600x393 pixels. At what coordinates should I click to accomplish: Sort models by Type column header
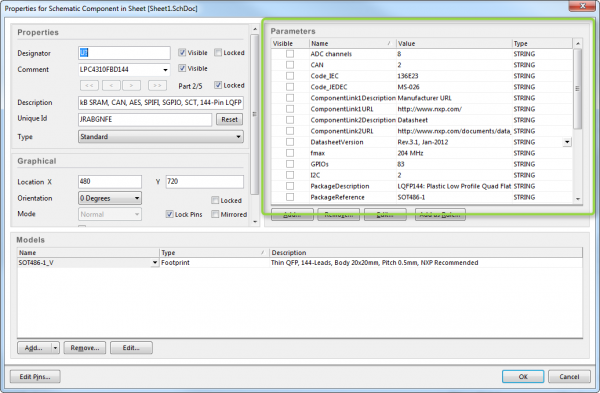point(214,253)
